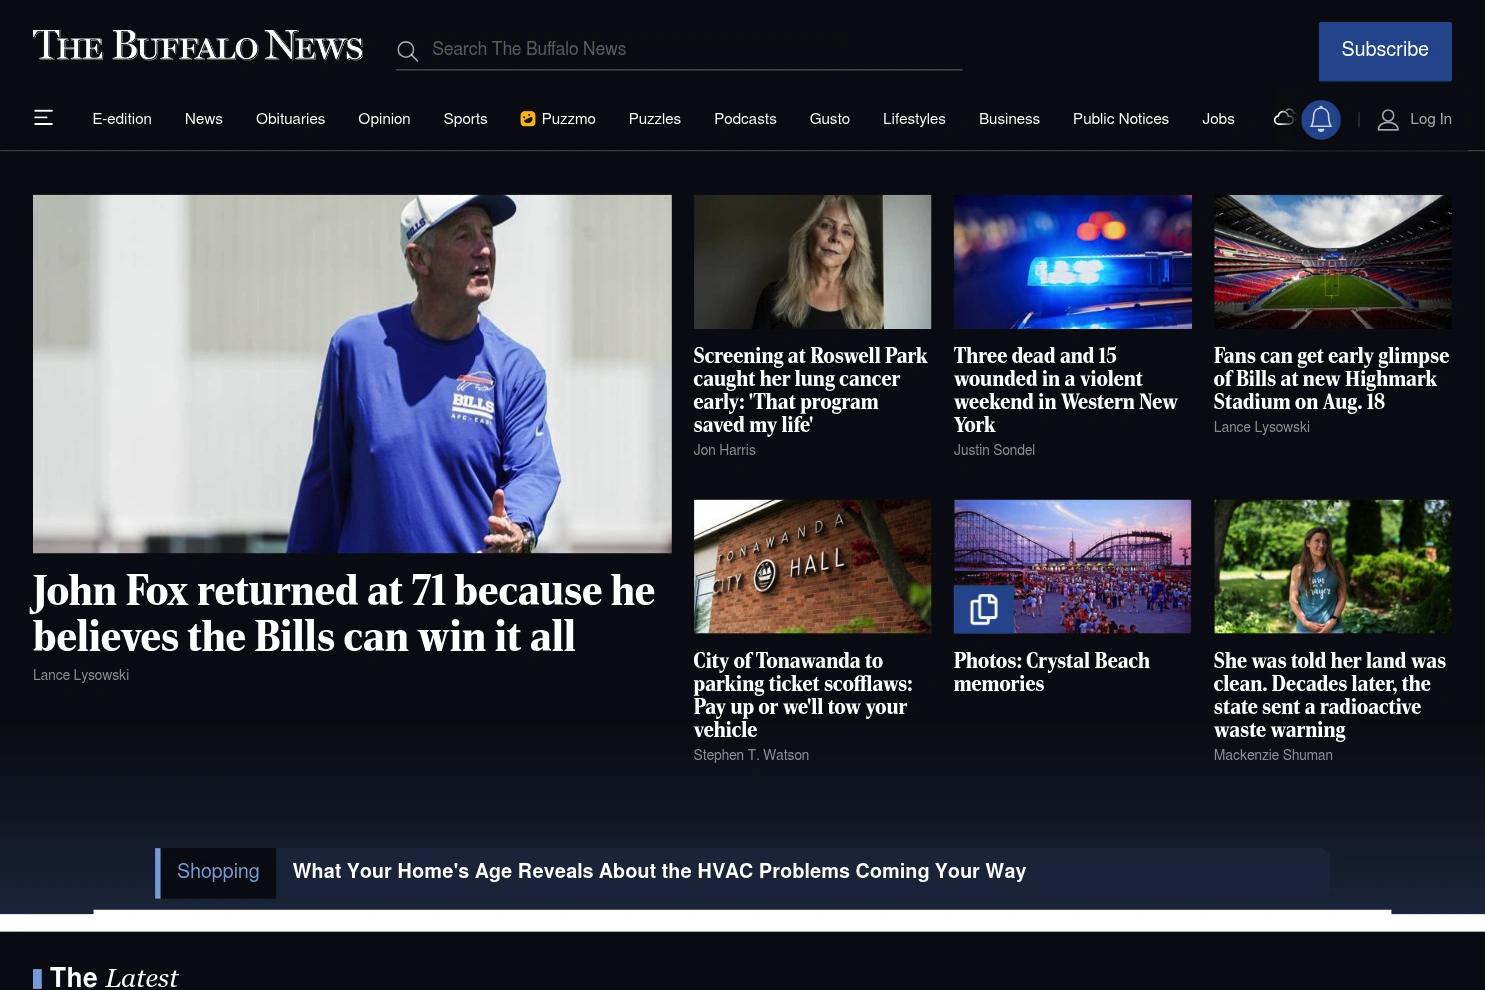Viewport: 1485px width, 990px height.
Task: Open the weather cloud icon
Action: point(1284,118)
